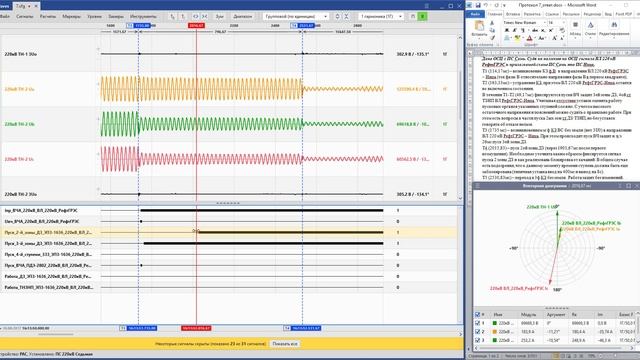Click the Зум toolbar button
The image size is (640, 360).
(x=220, y=16)
